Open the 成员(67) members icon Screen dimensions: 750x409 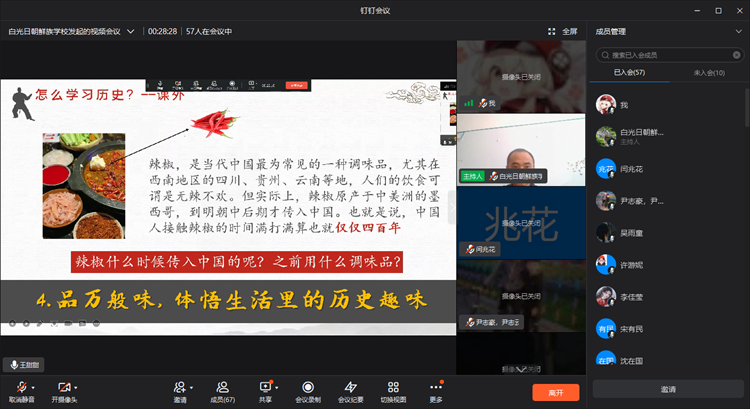[x=221, y=386]
